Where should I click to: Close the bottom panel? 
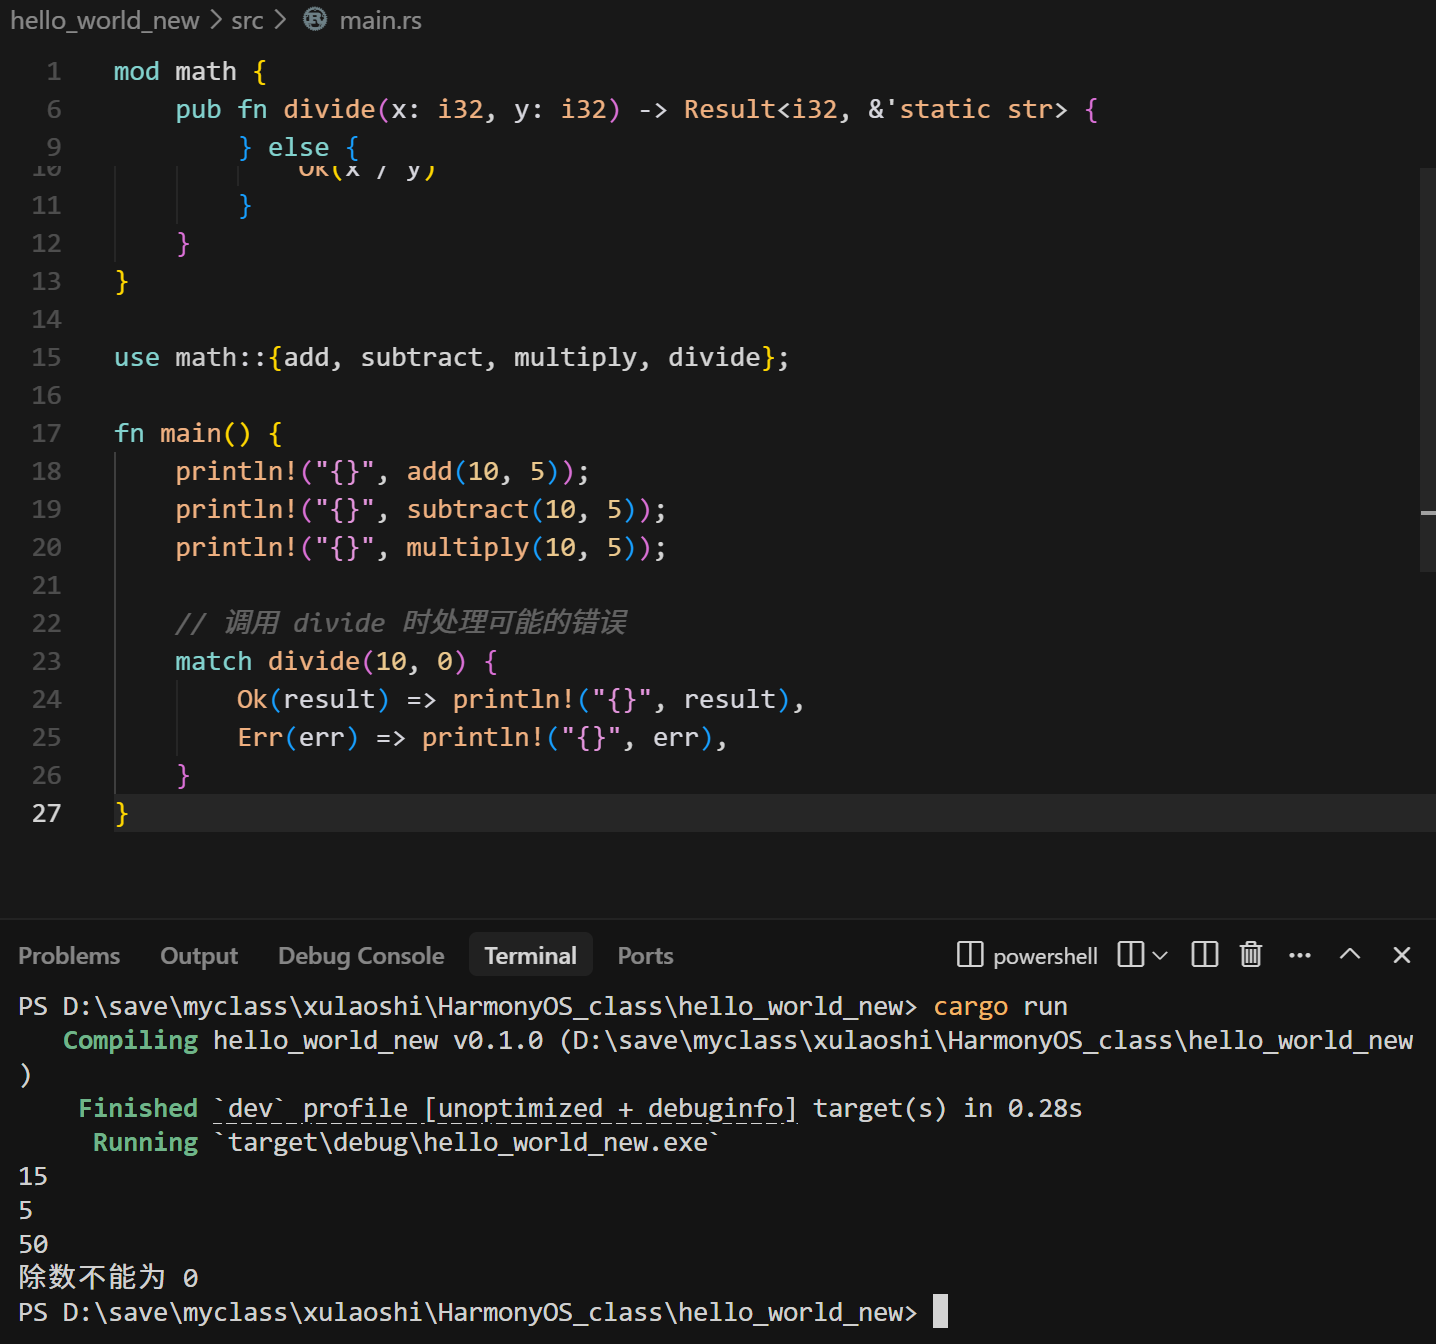[1402, 955]
